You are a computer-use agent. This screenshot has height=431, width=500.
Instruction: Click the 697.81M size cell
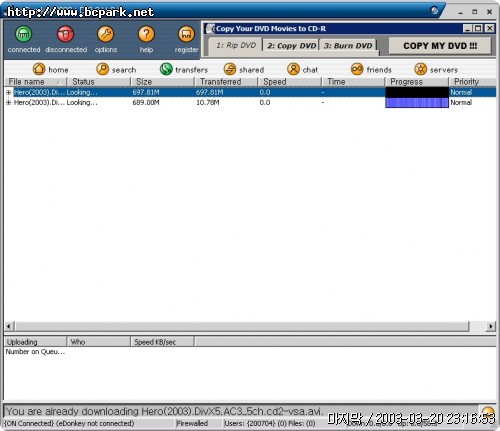click(x=146, y=92)
